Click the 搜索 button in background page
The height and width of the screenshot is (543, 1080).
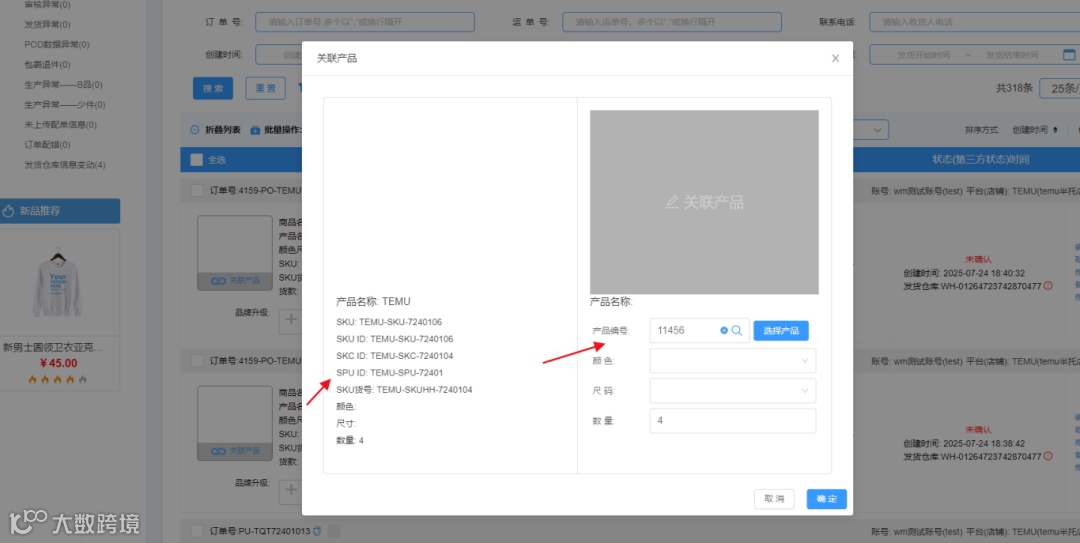click(213, 88)
